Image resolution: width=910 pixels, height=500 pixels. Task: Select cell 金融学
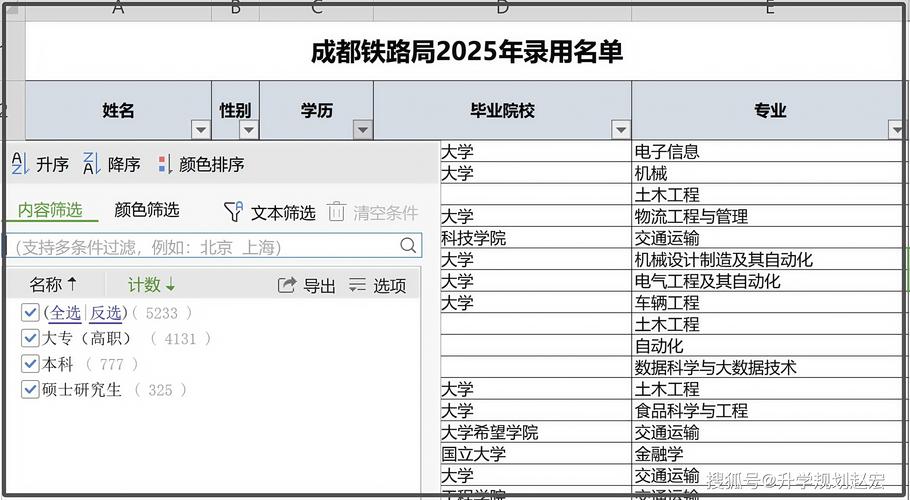pyautogui.click(x=767, y=454)
